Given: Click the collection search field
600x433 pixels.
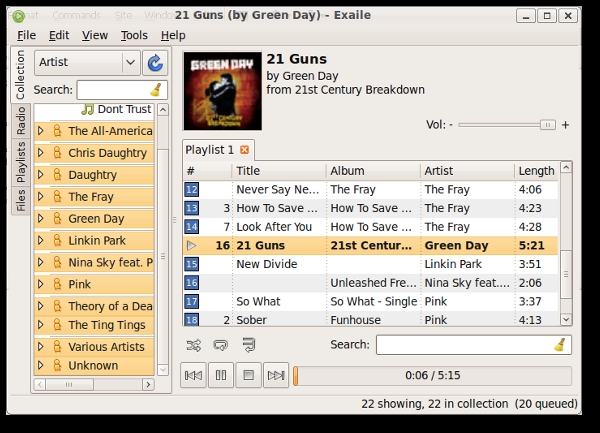Looking at the screenshot, I should tap(114, 90).
